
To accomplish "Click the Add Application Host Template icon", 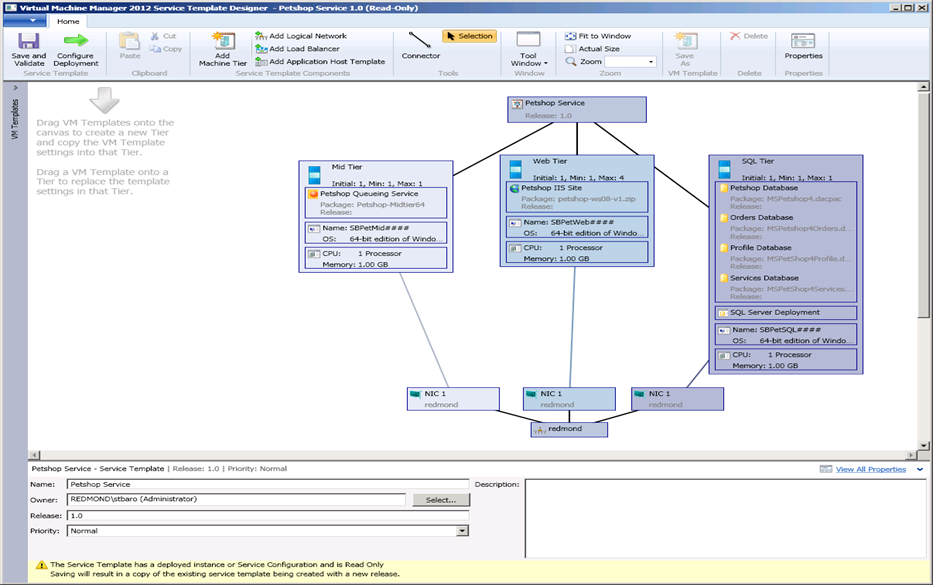I will 261,61.
